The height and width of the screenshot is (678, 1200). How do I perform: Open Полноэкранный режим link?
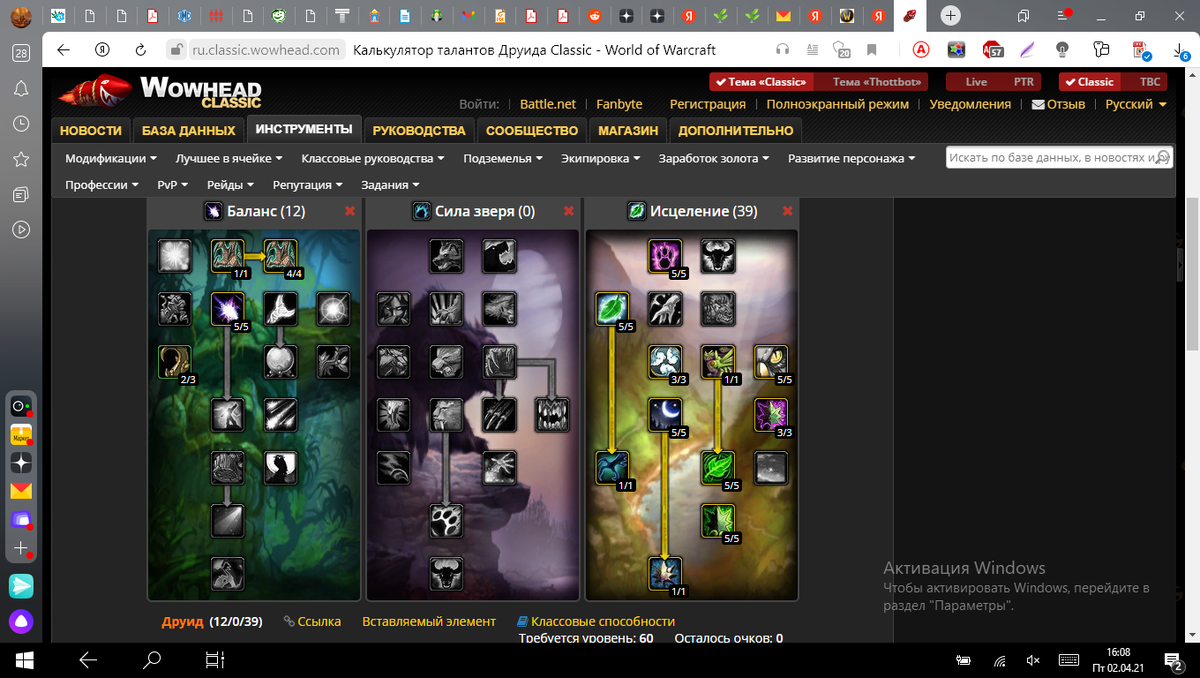point(837,104)
